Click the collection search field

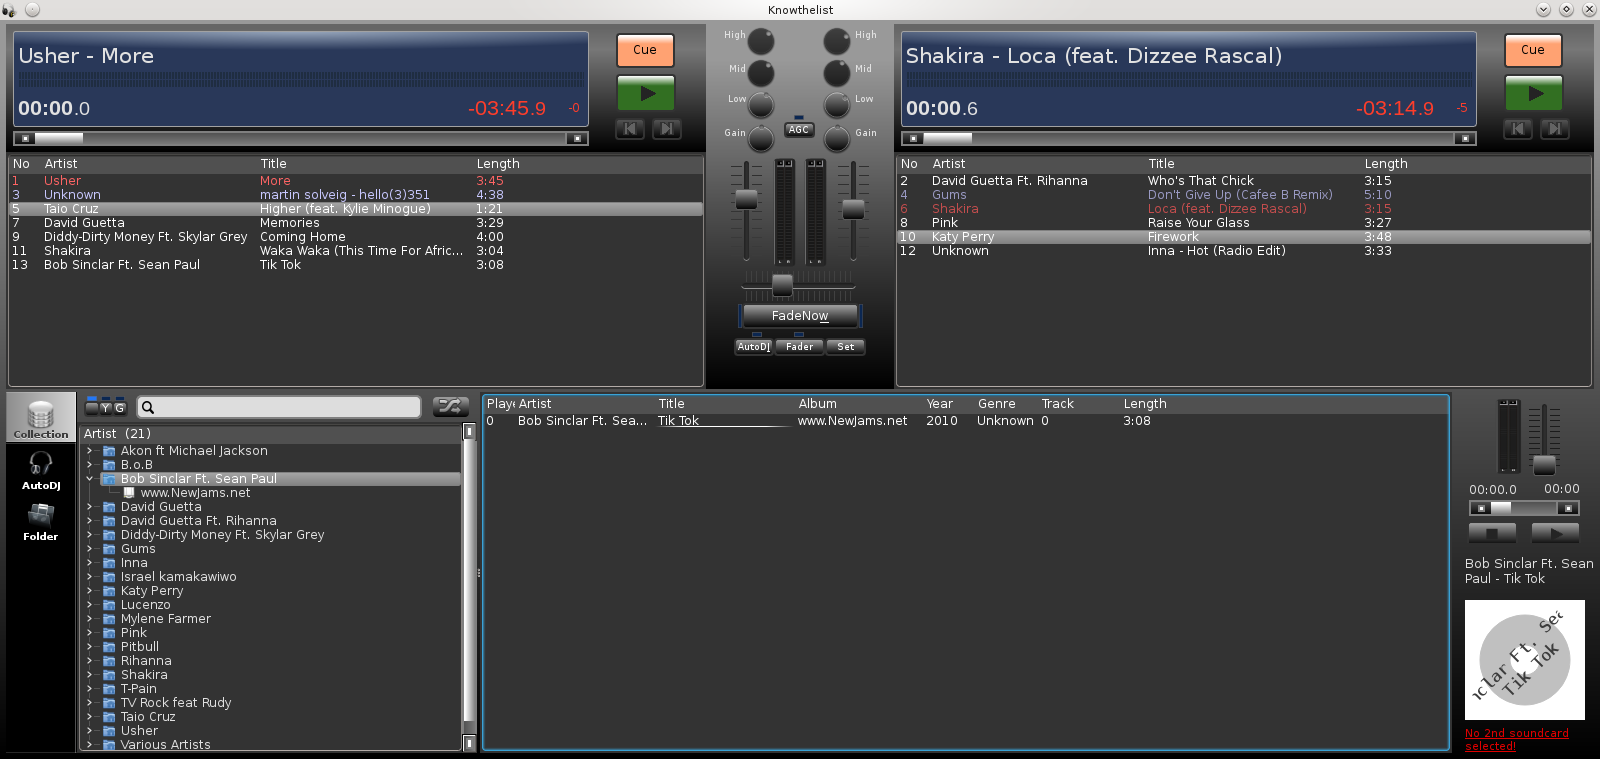[x=279, y=407]
